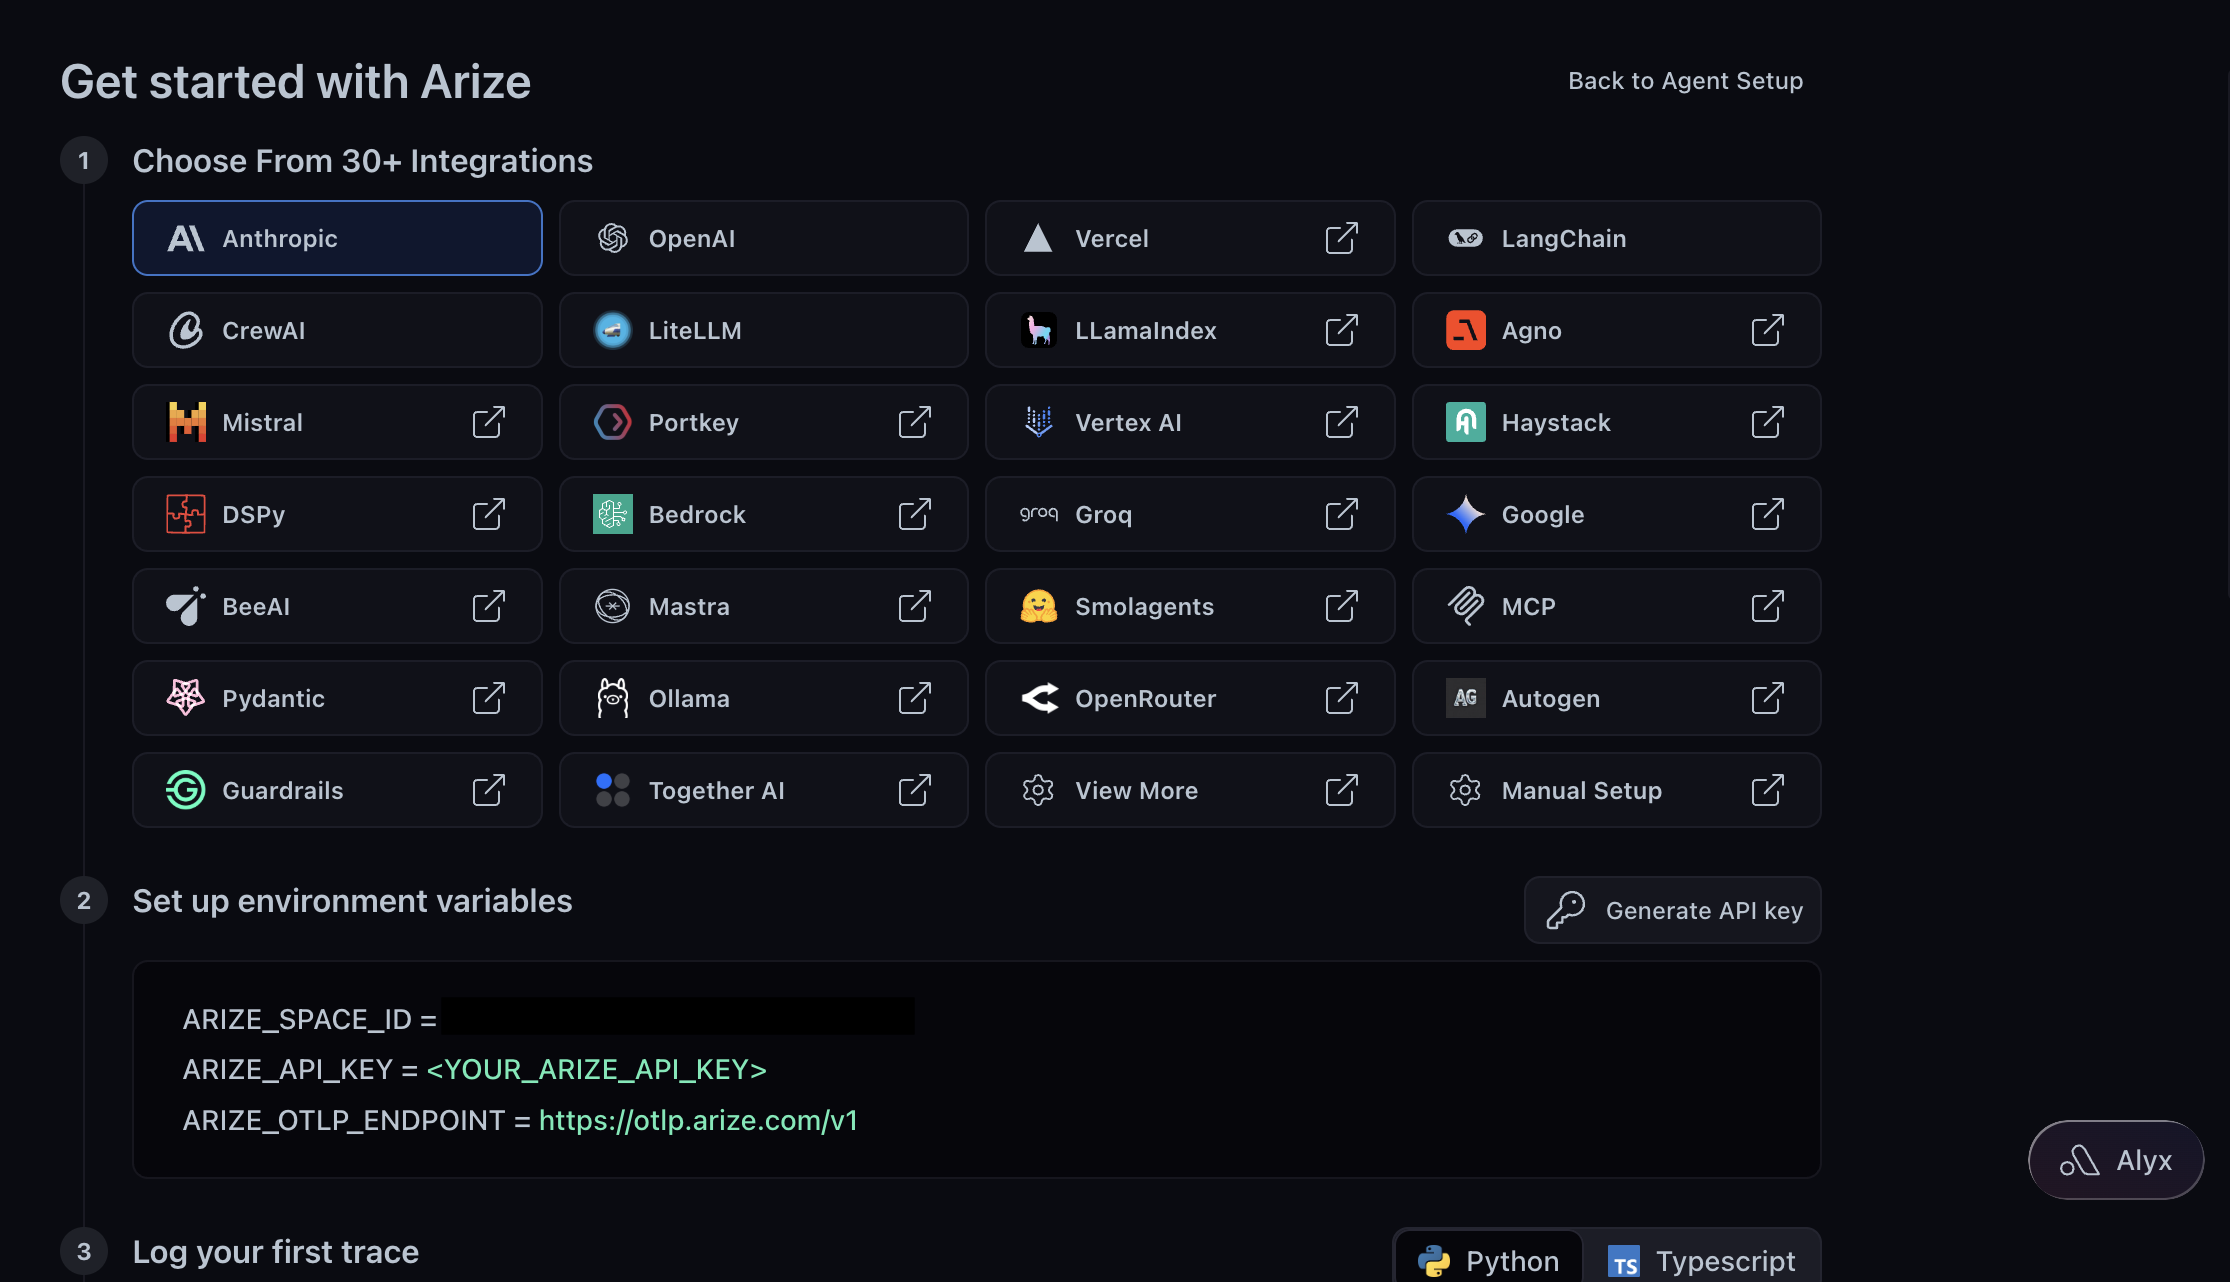This screenshot has height=1282, width=2230.
Task: Open Haystack external link icon
Action: [1767, 422]
